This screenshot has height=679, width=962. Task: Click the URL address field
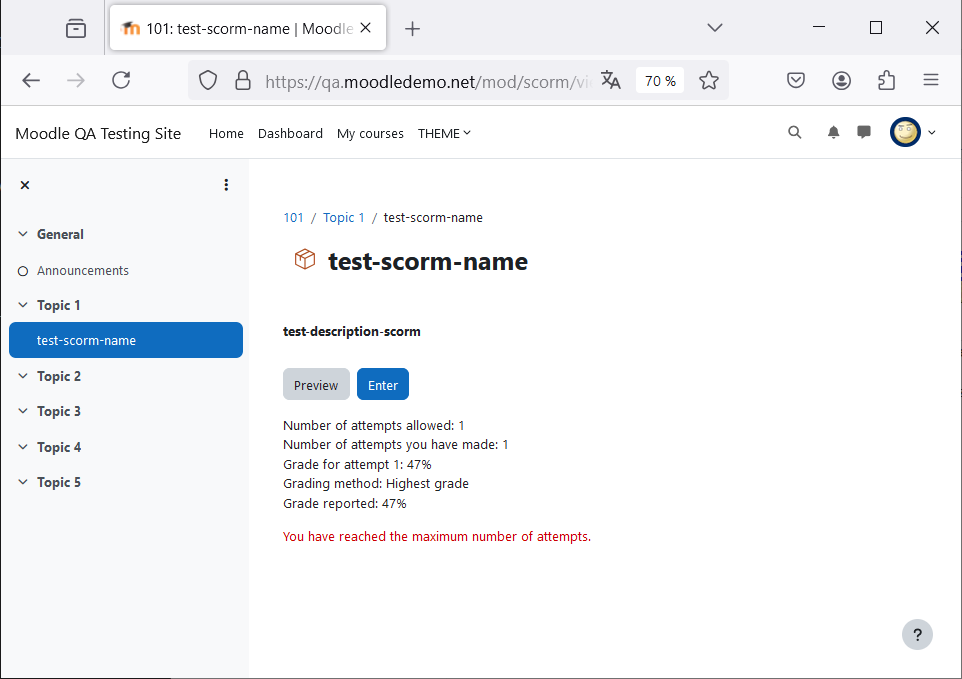pos(428,81)
